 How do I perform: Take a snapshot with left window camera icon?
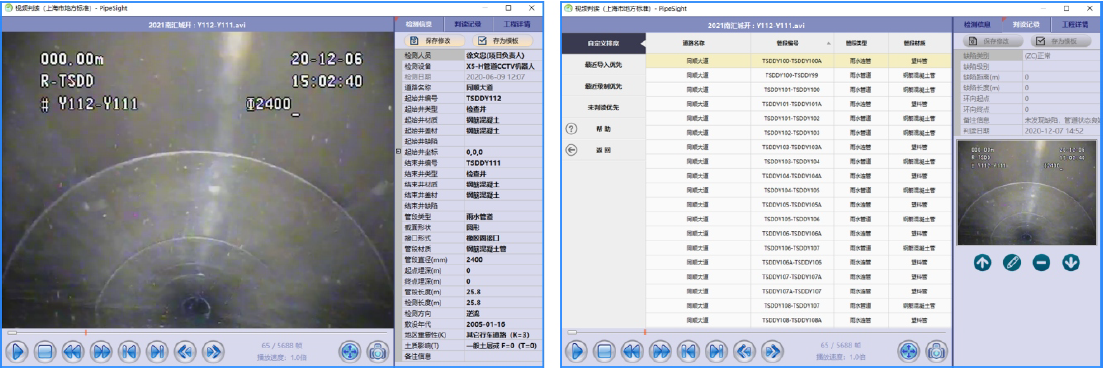coord(377,350)
